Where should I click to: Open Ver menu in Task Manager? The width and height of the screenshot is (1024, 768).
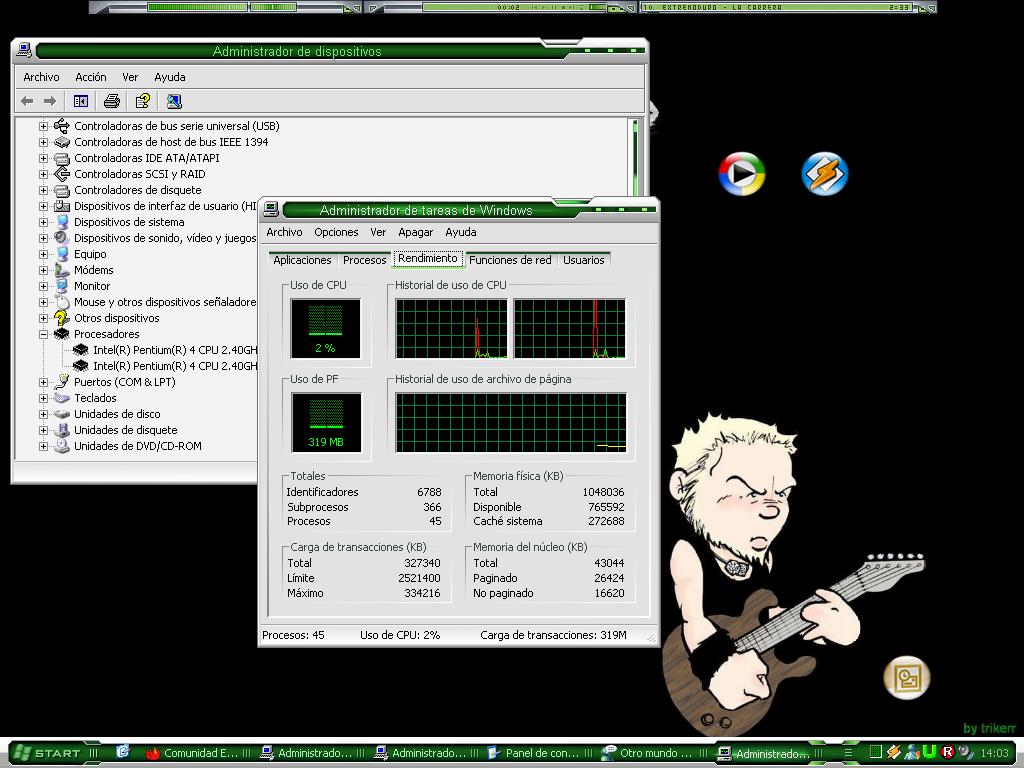point(378,232)
